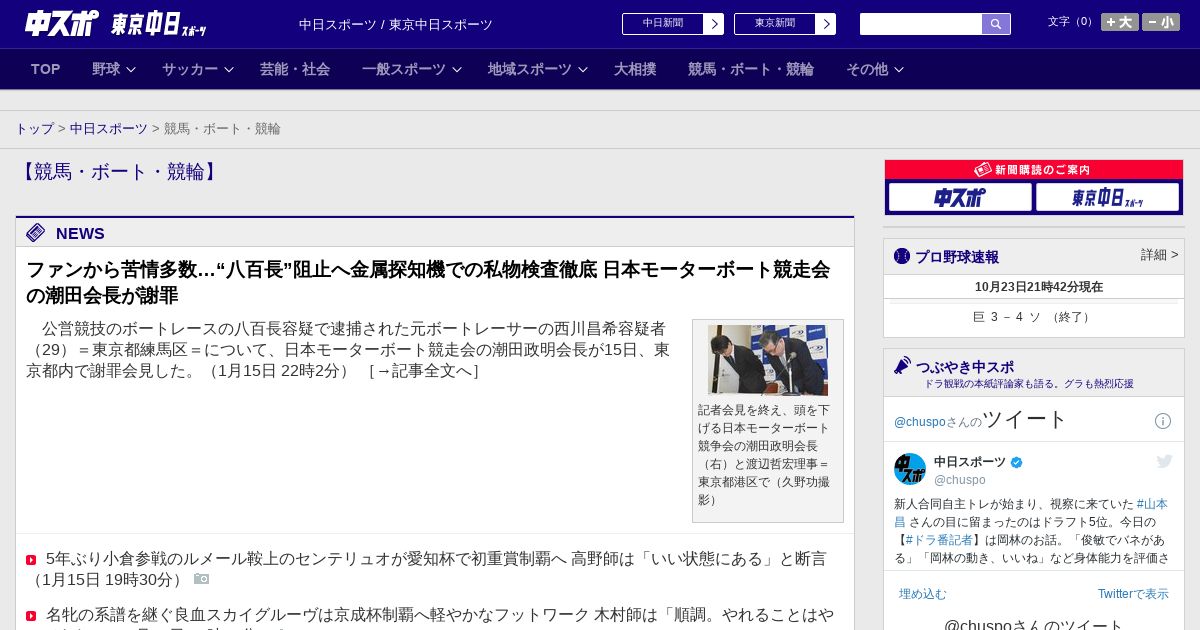Viewport: 1200px width, 630px height.
Task: Click the 中日スポーツ breadcrumb link
Action: click(109, 129)
